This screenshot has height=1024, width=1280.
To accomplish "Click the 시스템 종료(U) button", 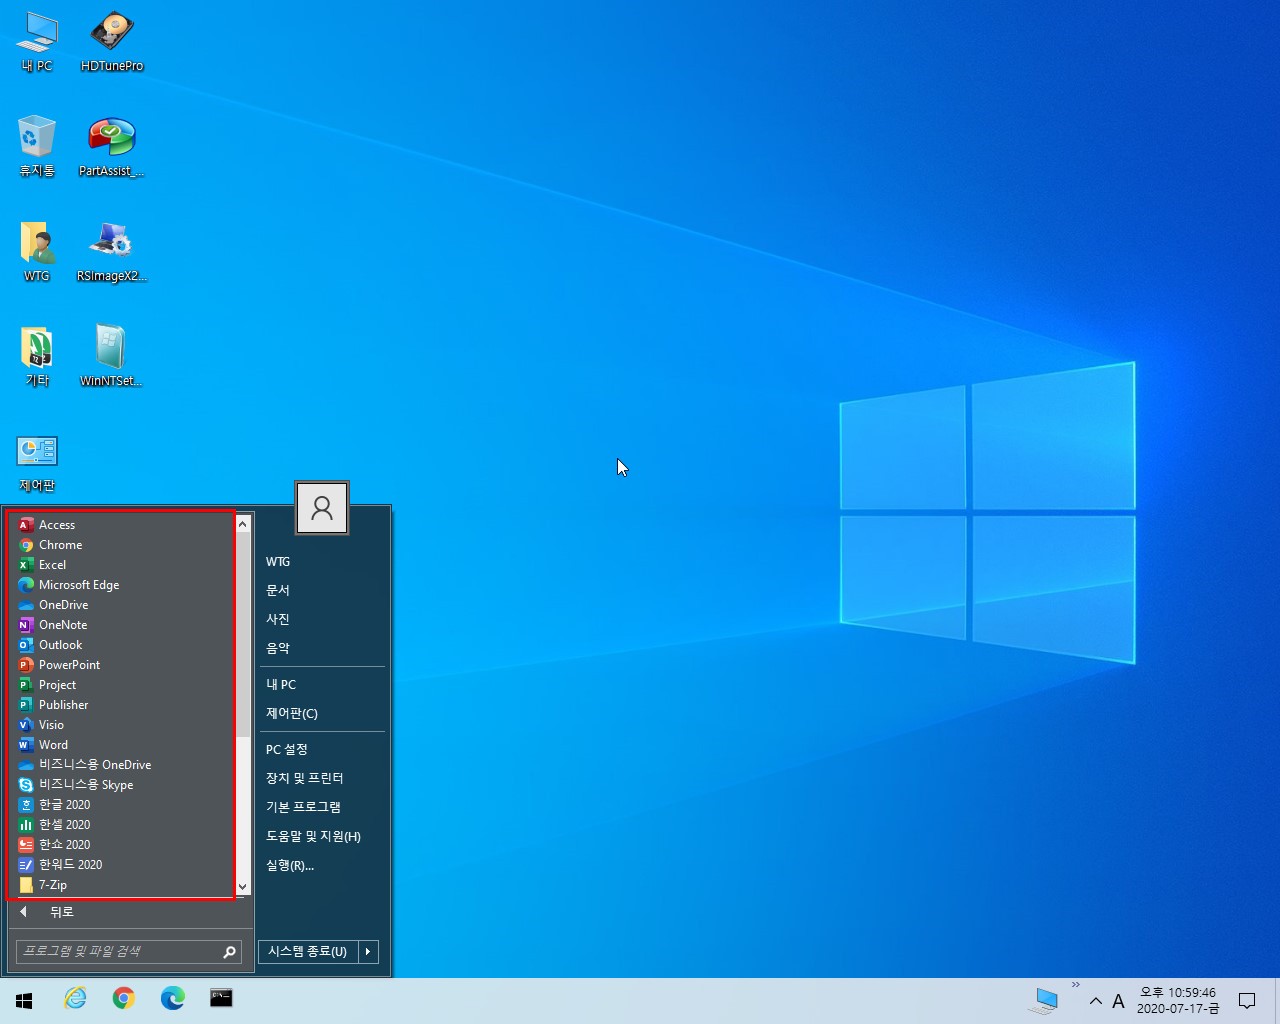I will click(307, 952).
